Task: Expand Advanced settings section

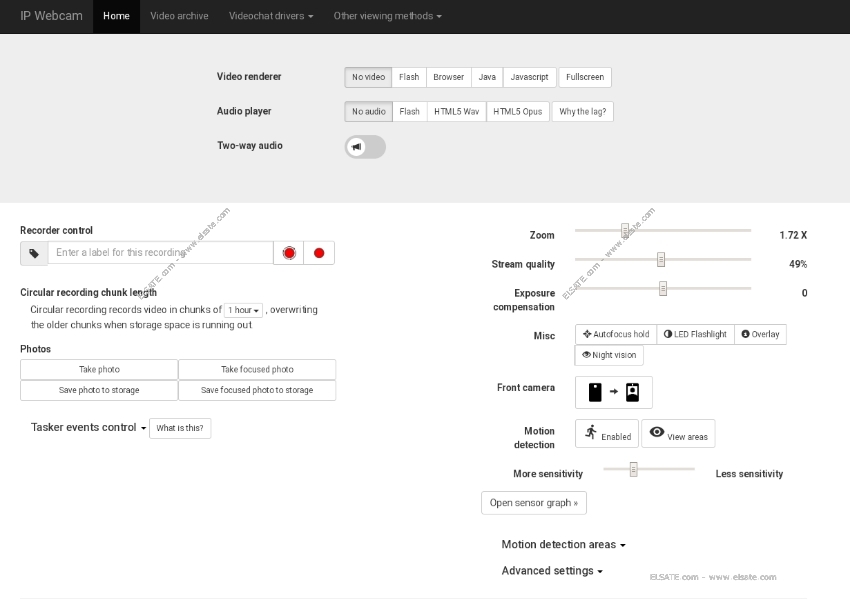Action: pyautogui.click(x=552, y=571)
